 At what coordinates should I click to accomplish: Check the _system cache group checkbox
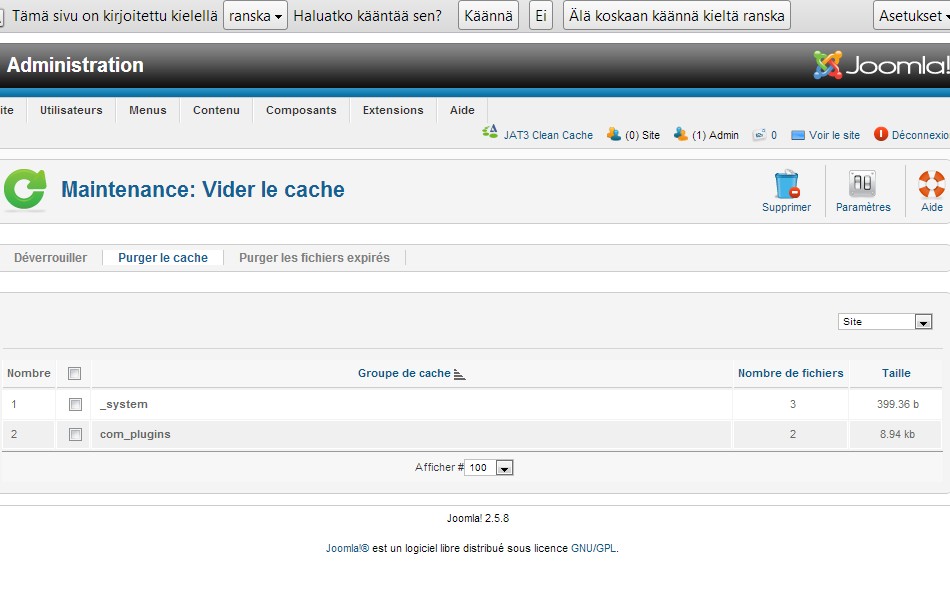pos(75,405)
